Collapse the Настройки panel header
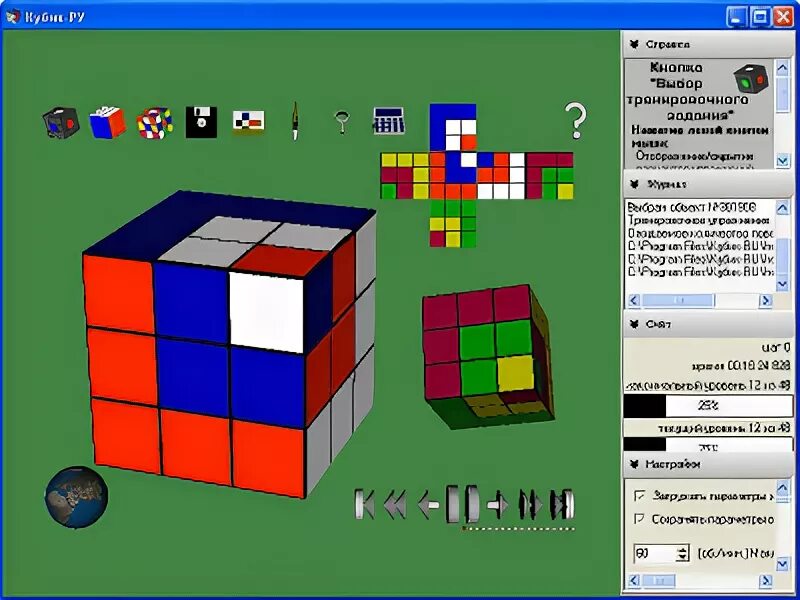 pyautogui.click(x=708, y=464)
